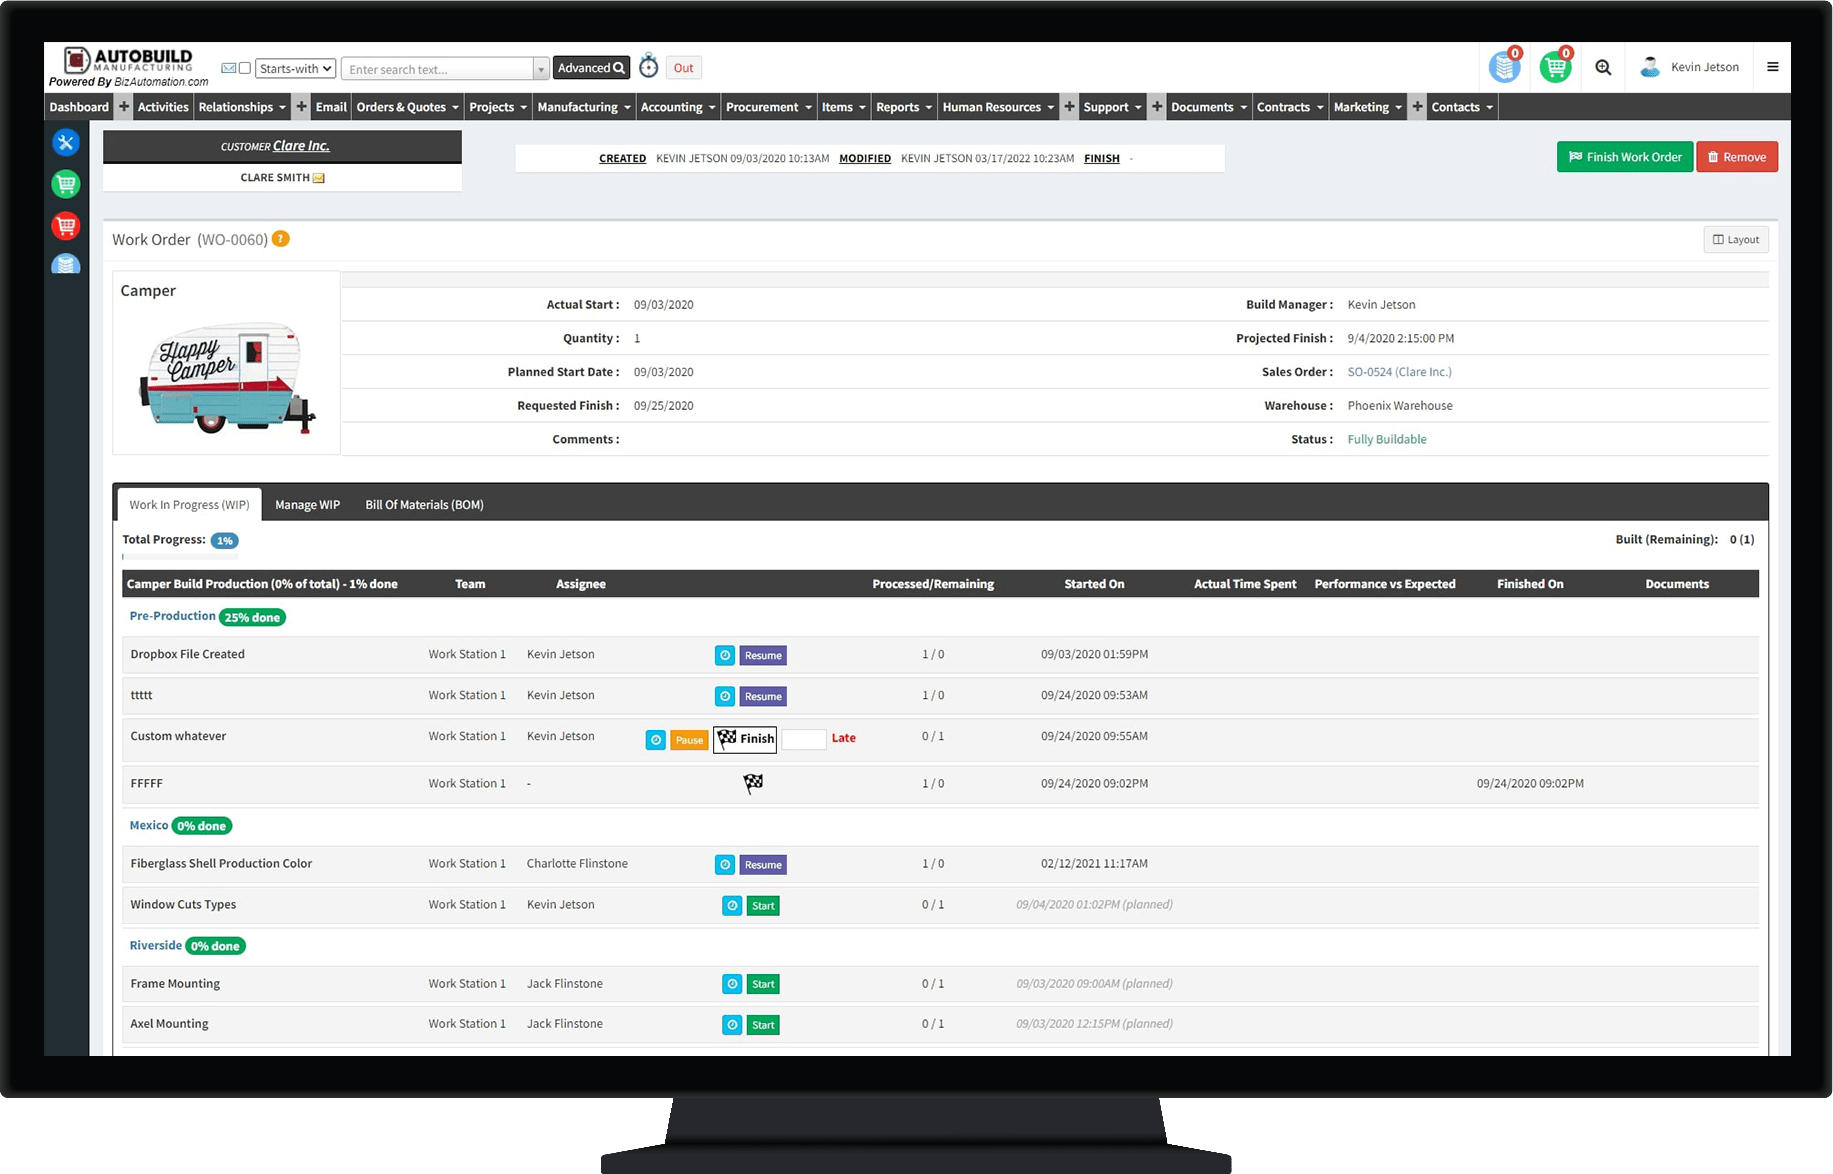Click the plus icon before Support

click(x=1069, y=107)
